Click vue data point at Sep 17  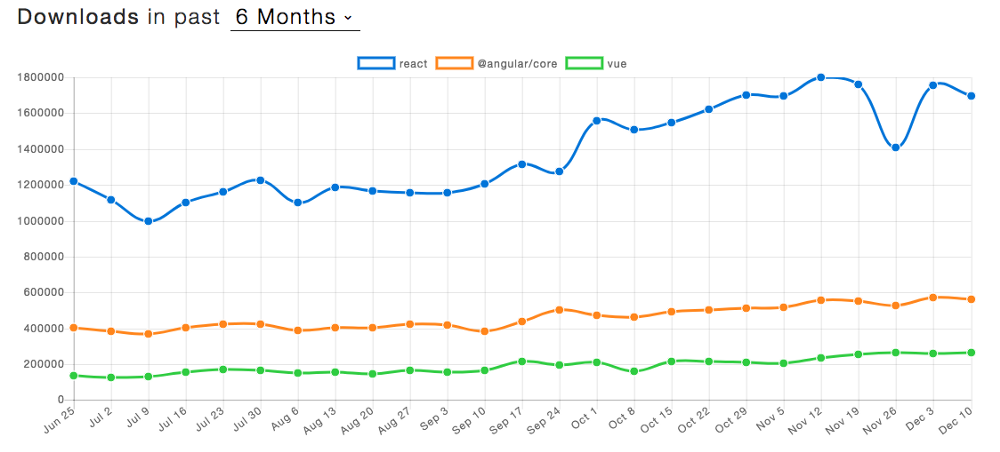coord(522,361)
